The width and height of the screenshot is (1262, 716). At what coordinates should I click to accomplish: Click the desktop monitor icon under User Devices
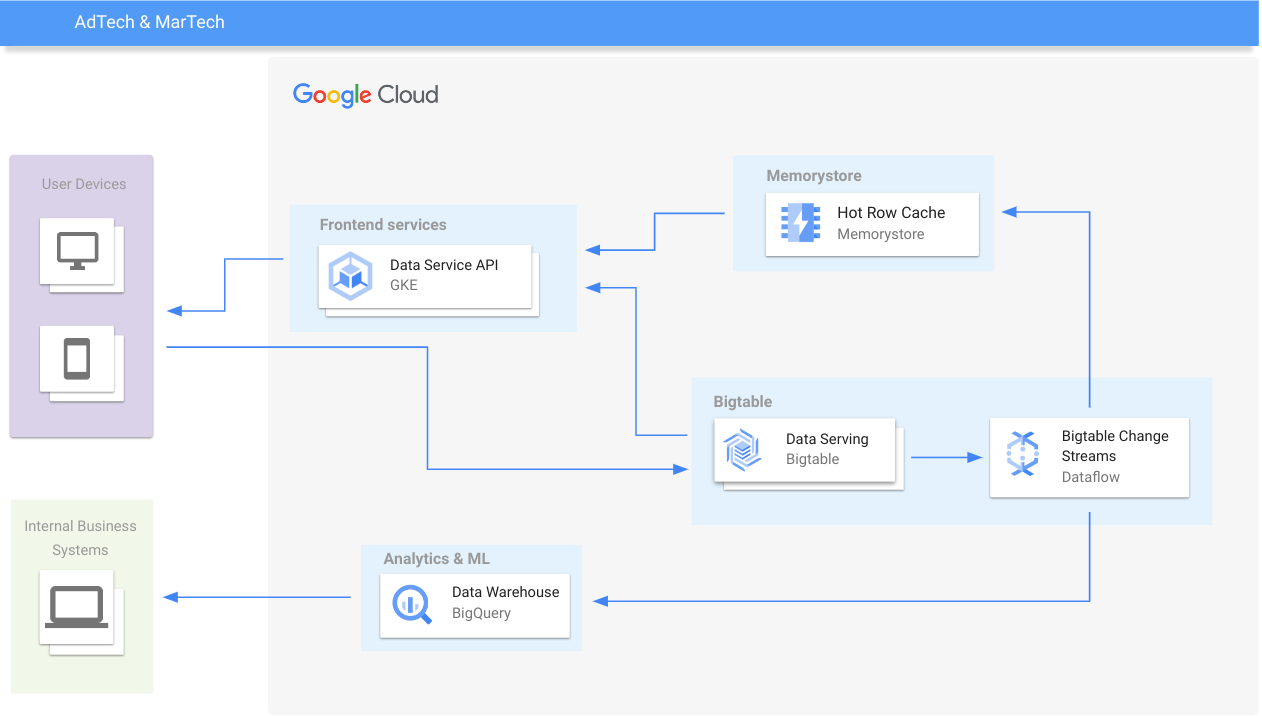[80, 252]
